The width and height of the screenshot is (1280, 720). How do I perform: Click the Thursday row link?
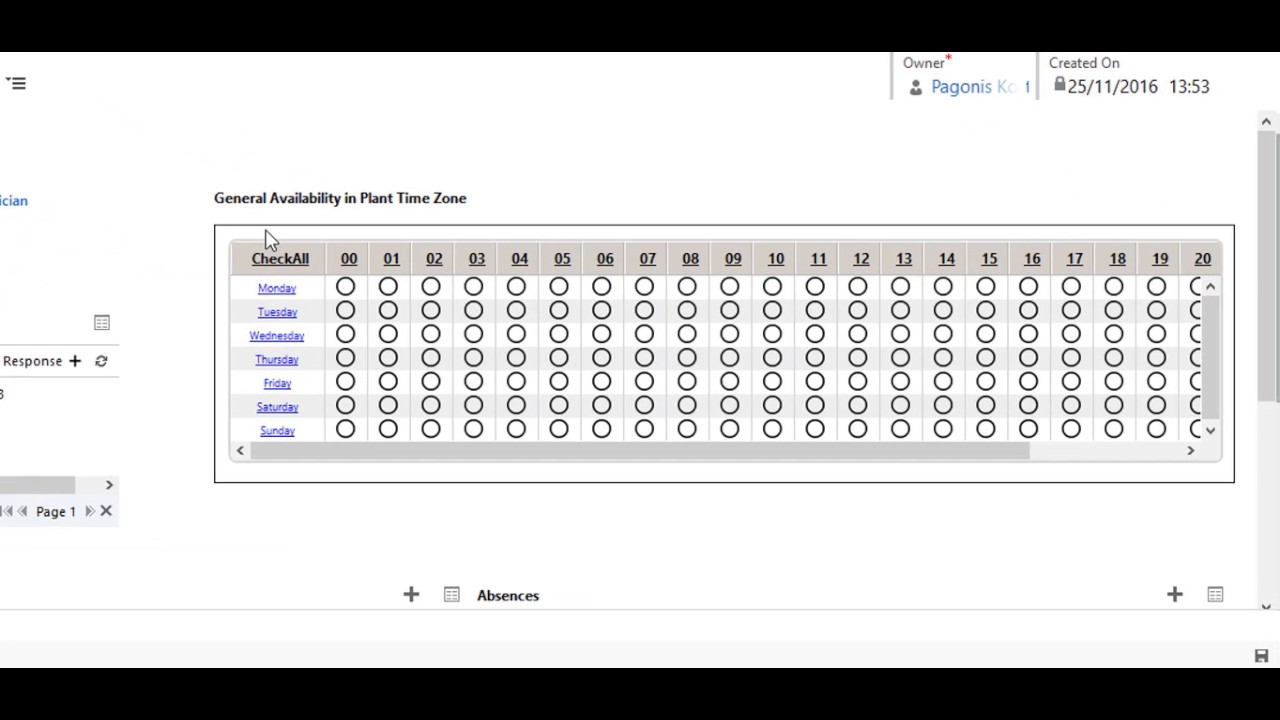pyautogui.click(x=277, y=360)
